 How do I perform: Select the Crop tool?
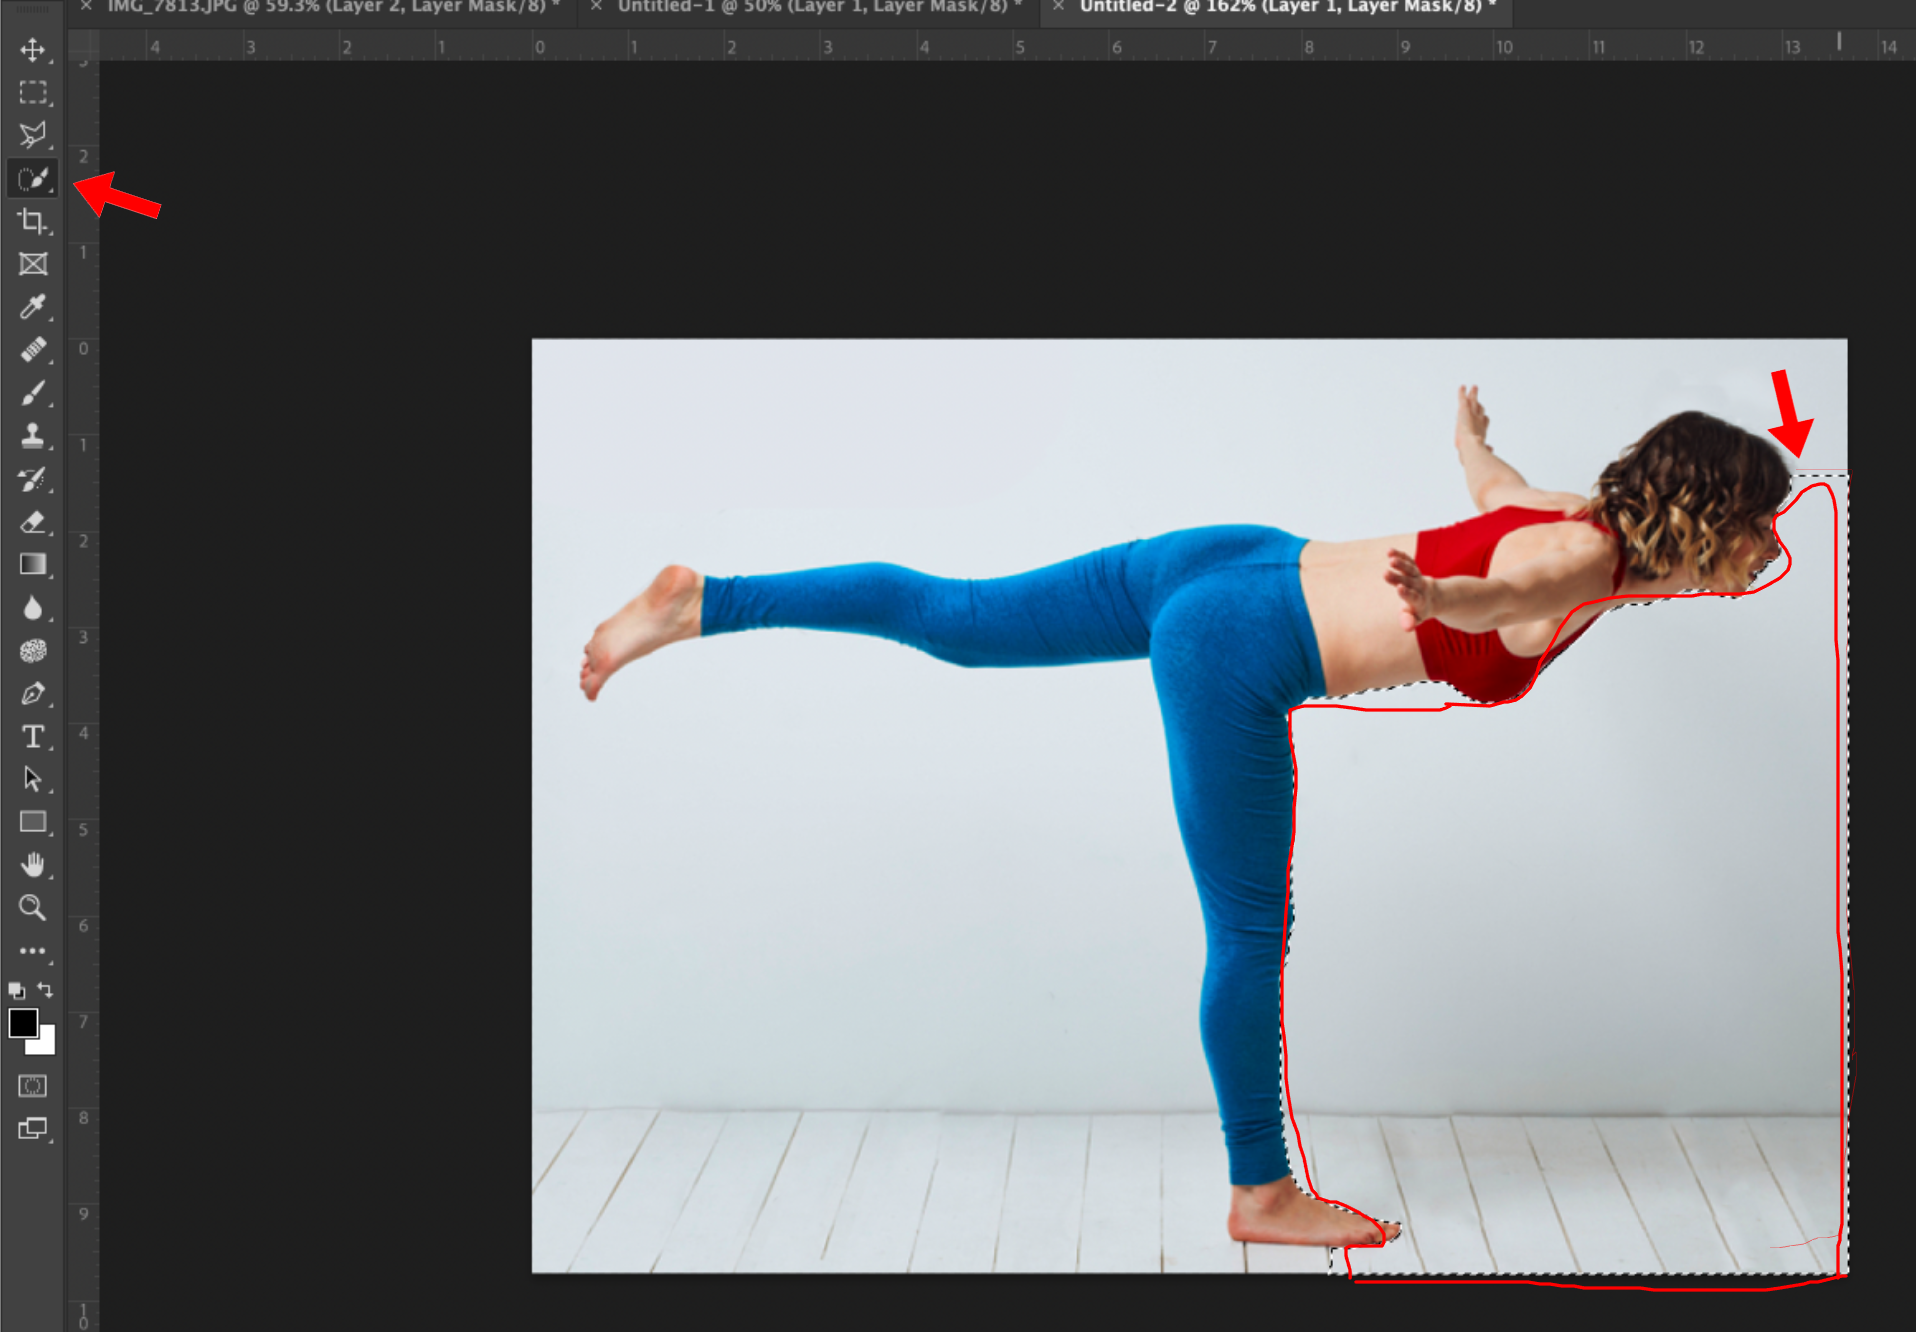[x=32, y=221]
